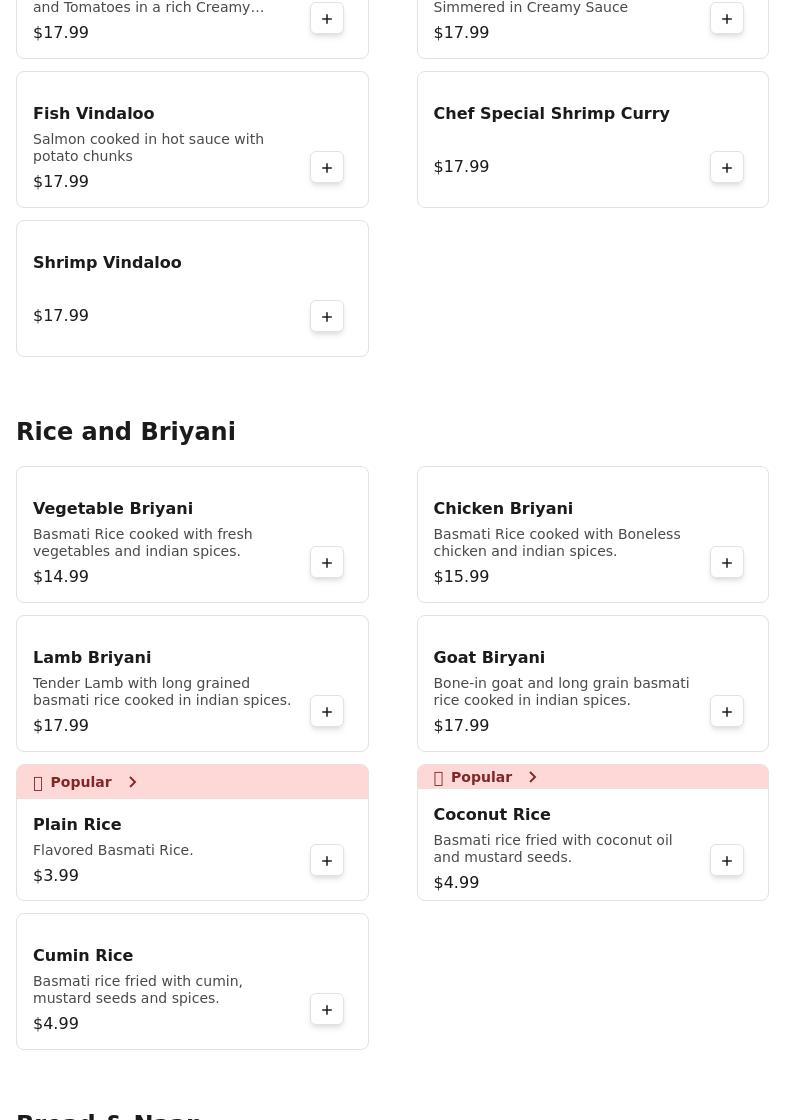Click plus icon beside Lamb Briyani

(327, 712)
